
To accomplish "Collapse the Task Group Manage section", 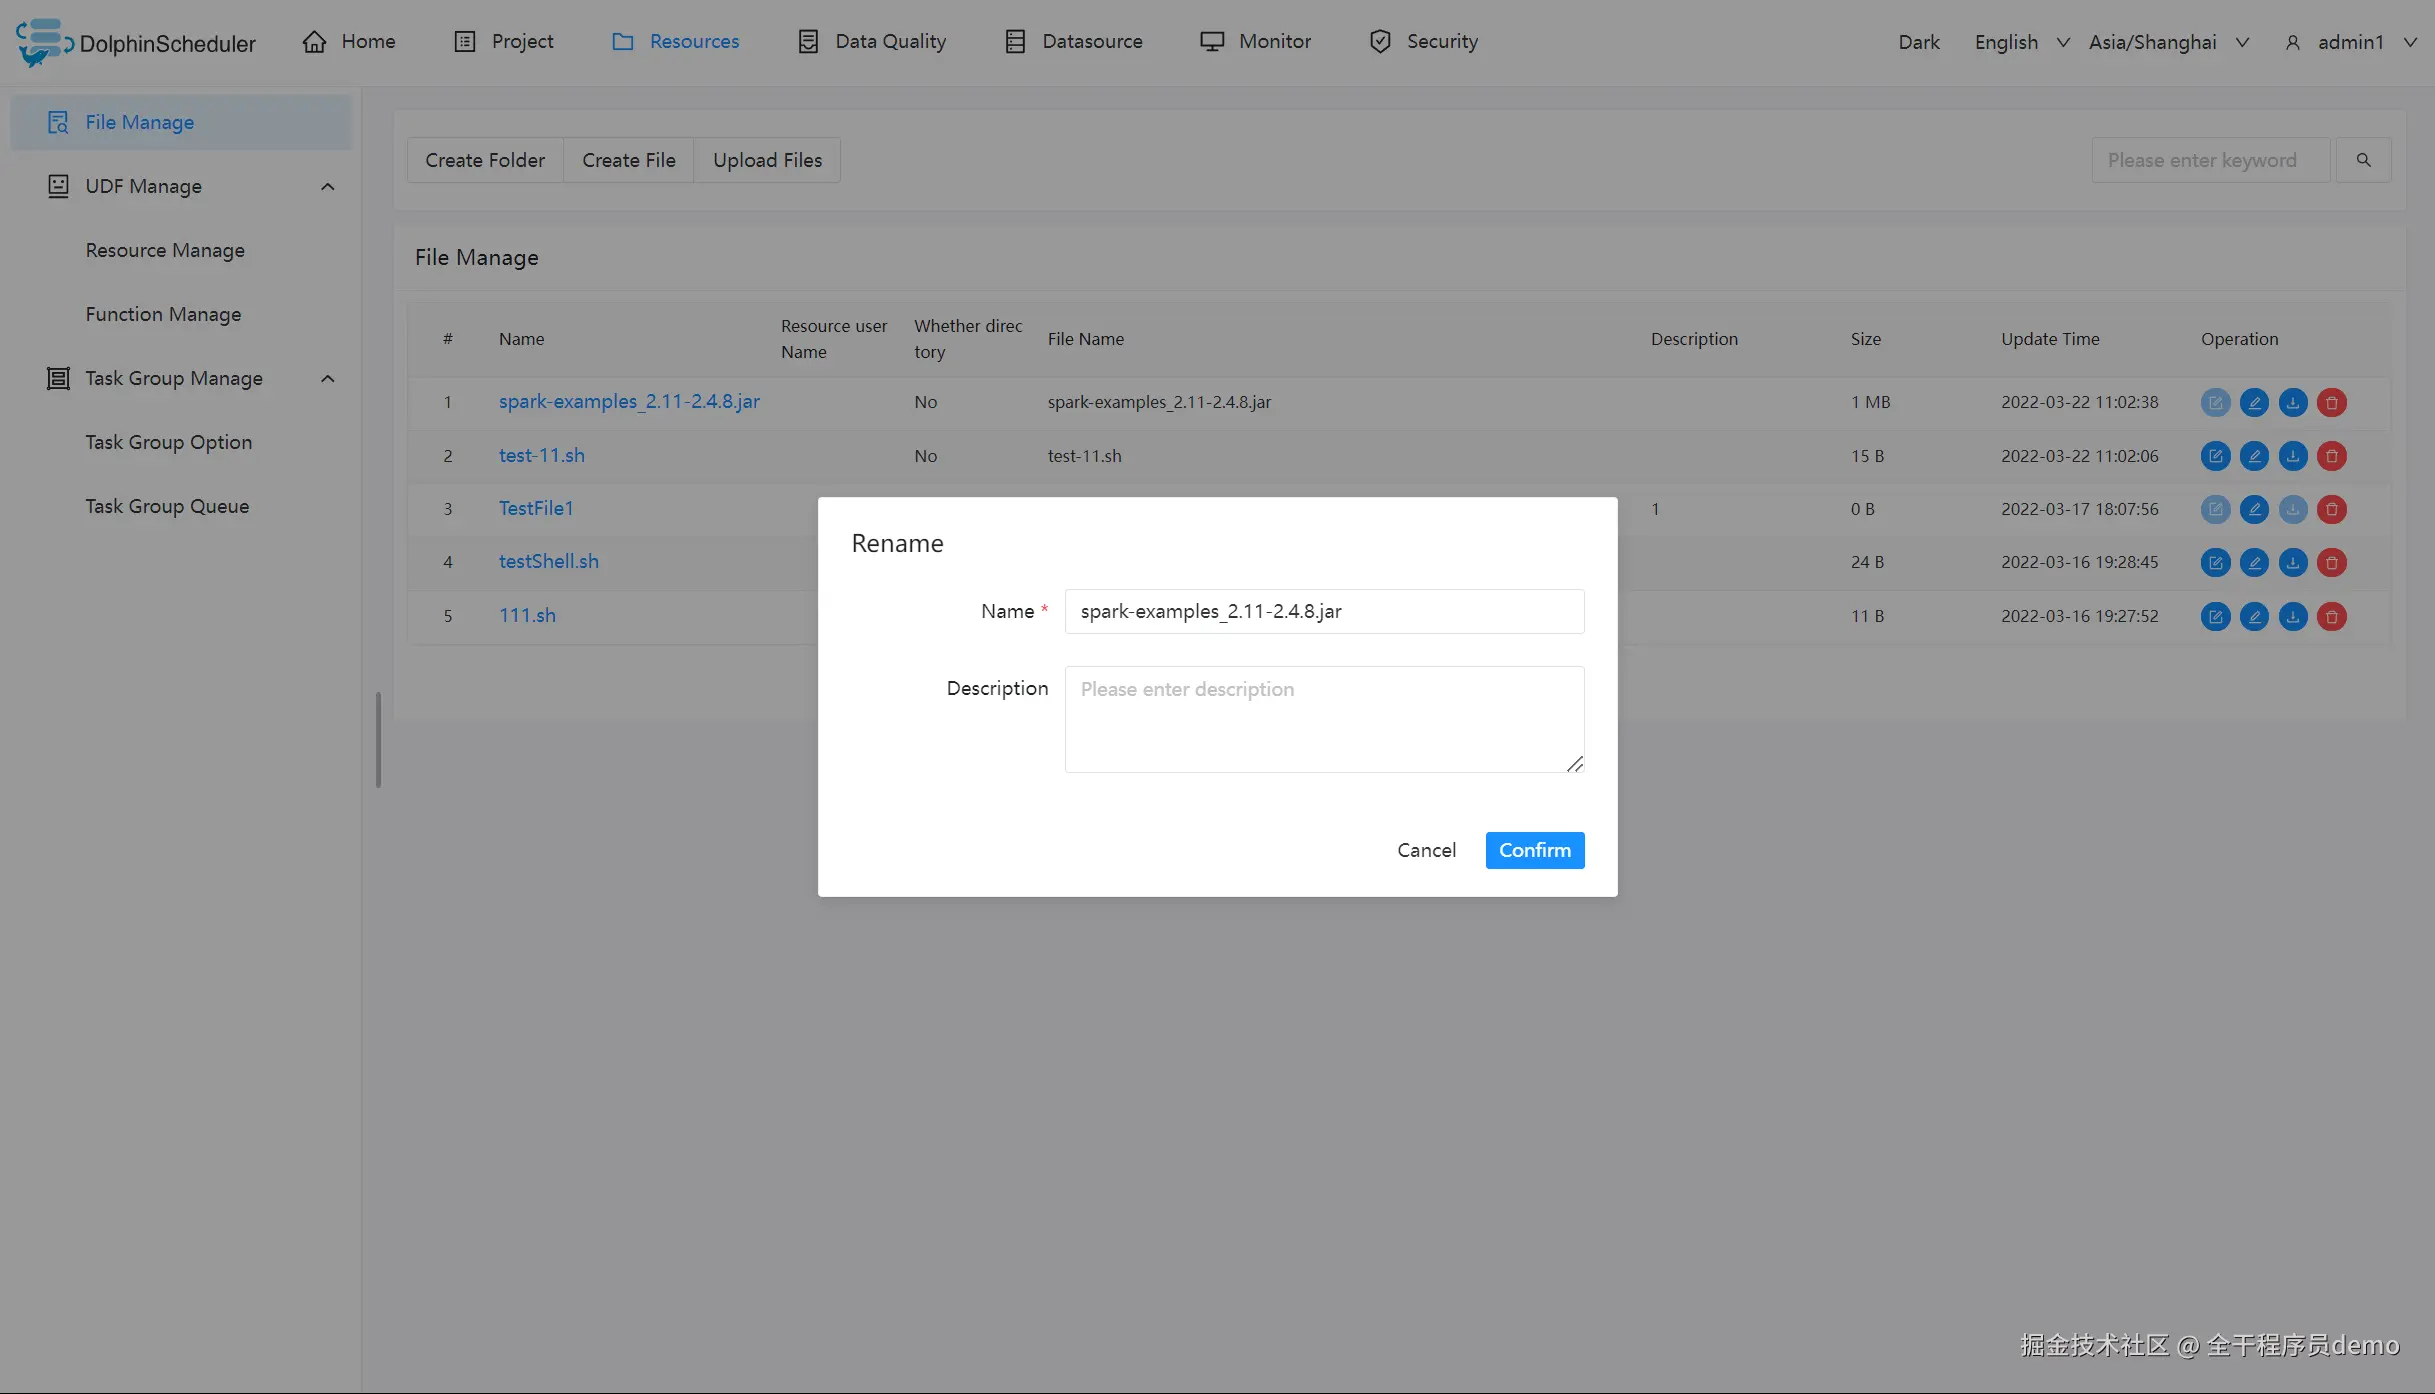I will point(327,378).
